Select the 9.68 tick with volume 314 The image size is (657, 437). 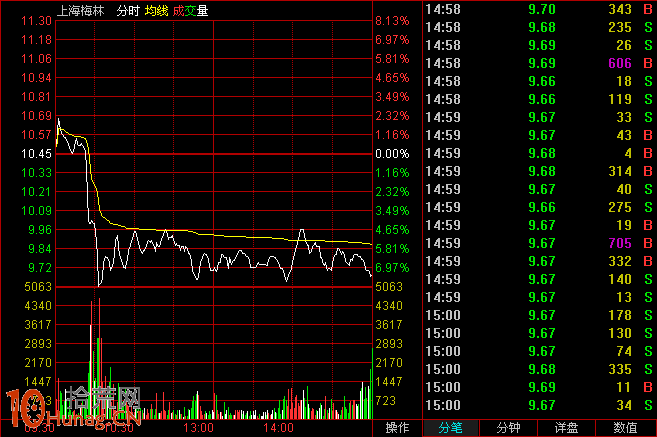tap(539, 171)
